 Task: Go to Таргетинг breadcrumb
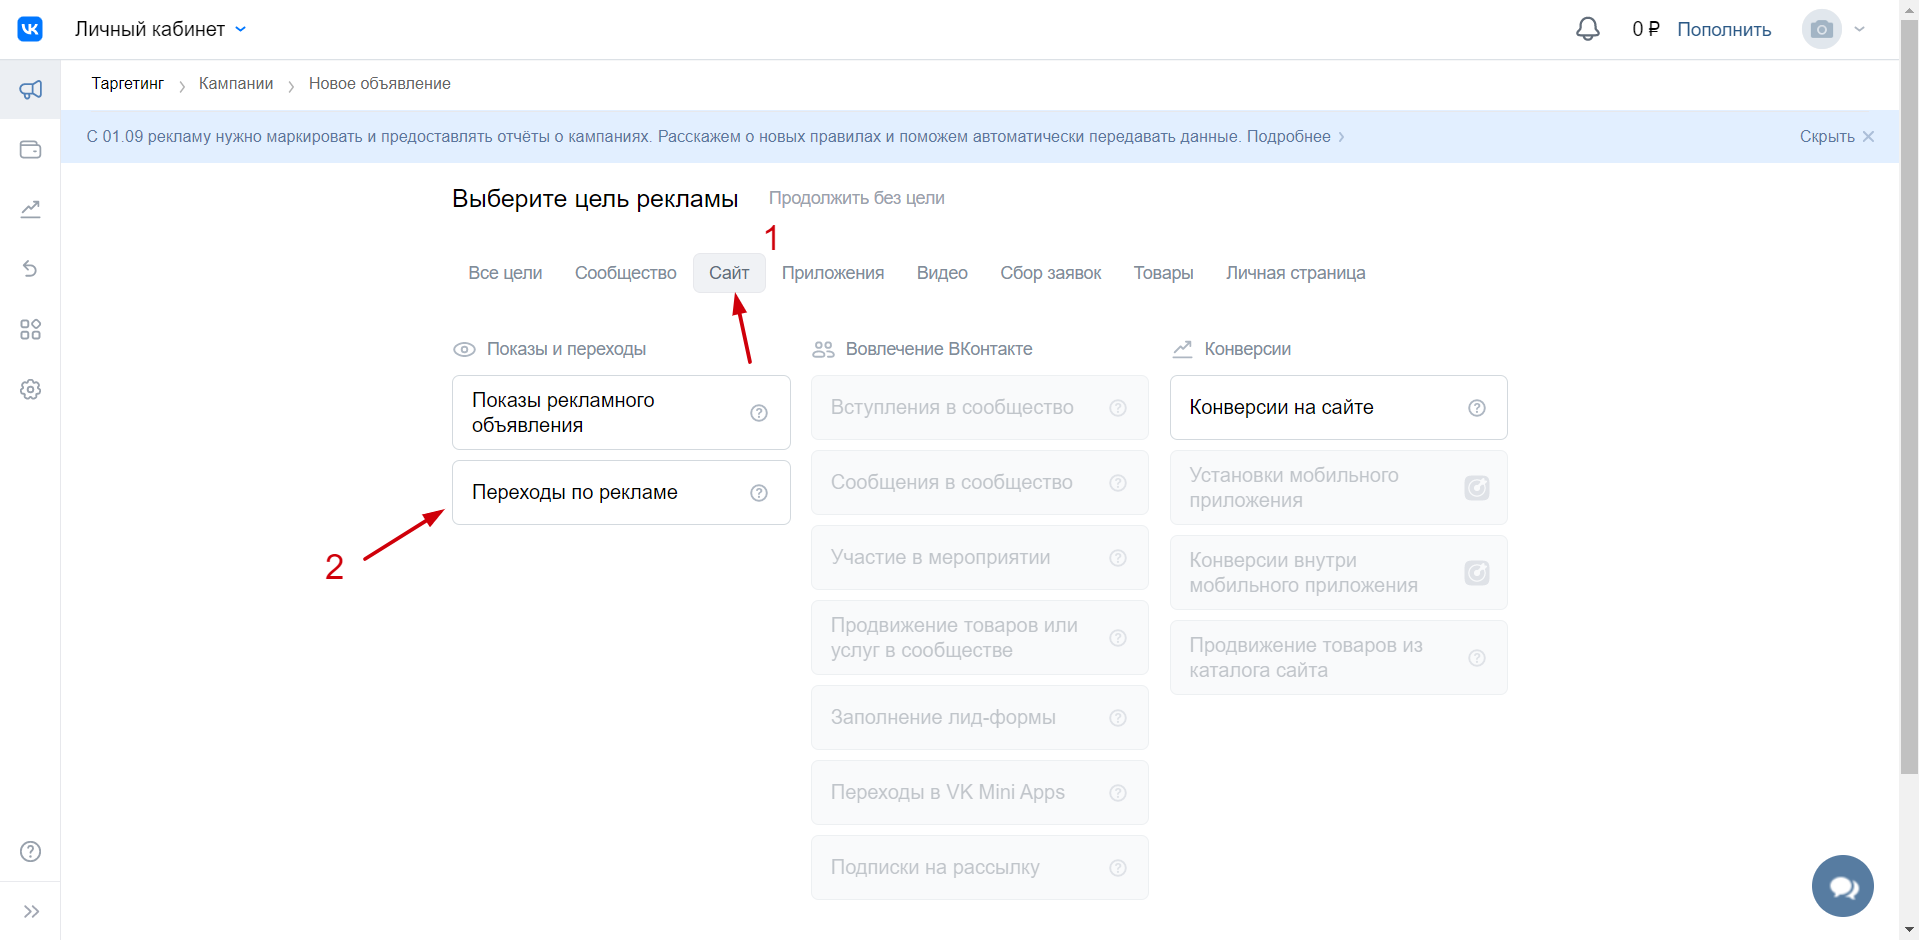click(127, 84)
